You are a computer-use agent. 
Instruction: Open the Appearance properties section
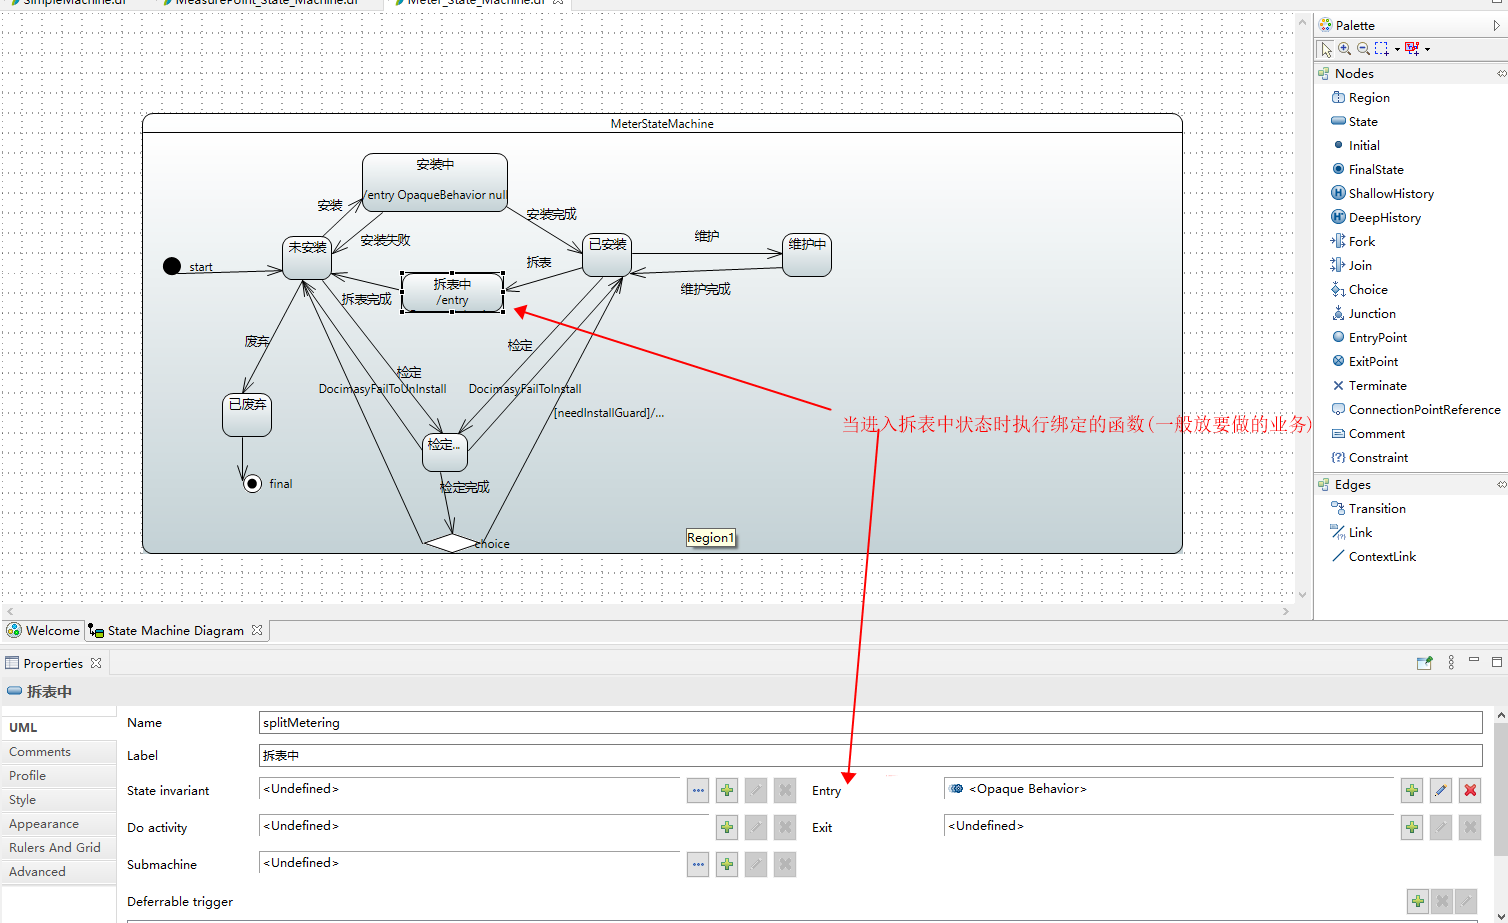click(x=58, y=823)
